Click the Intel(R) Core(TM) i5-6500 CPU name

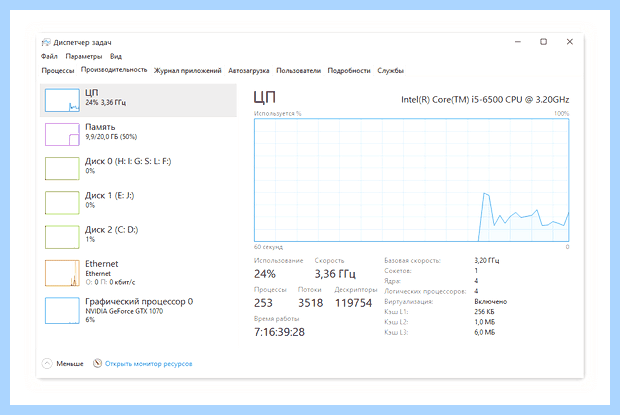[485, 100]
